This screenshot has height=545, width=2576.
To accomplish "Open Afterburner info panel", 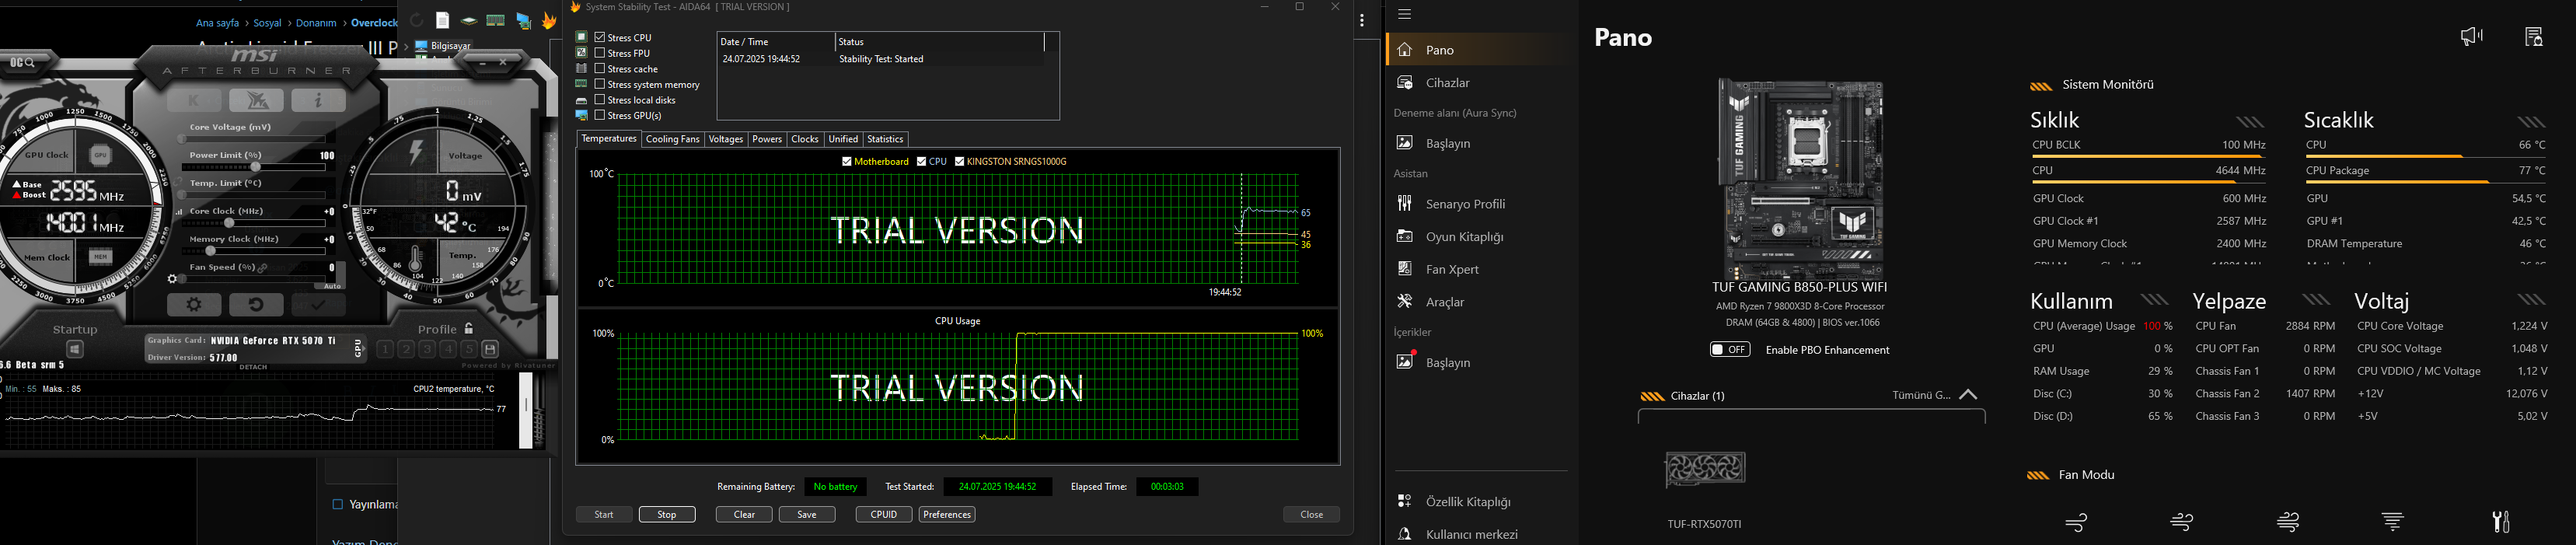I will pos(318,100).
